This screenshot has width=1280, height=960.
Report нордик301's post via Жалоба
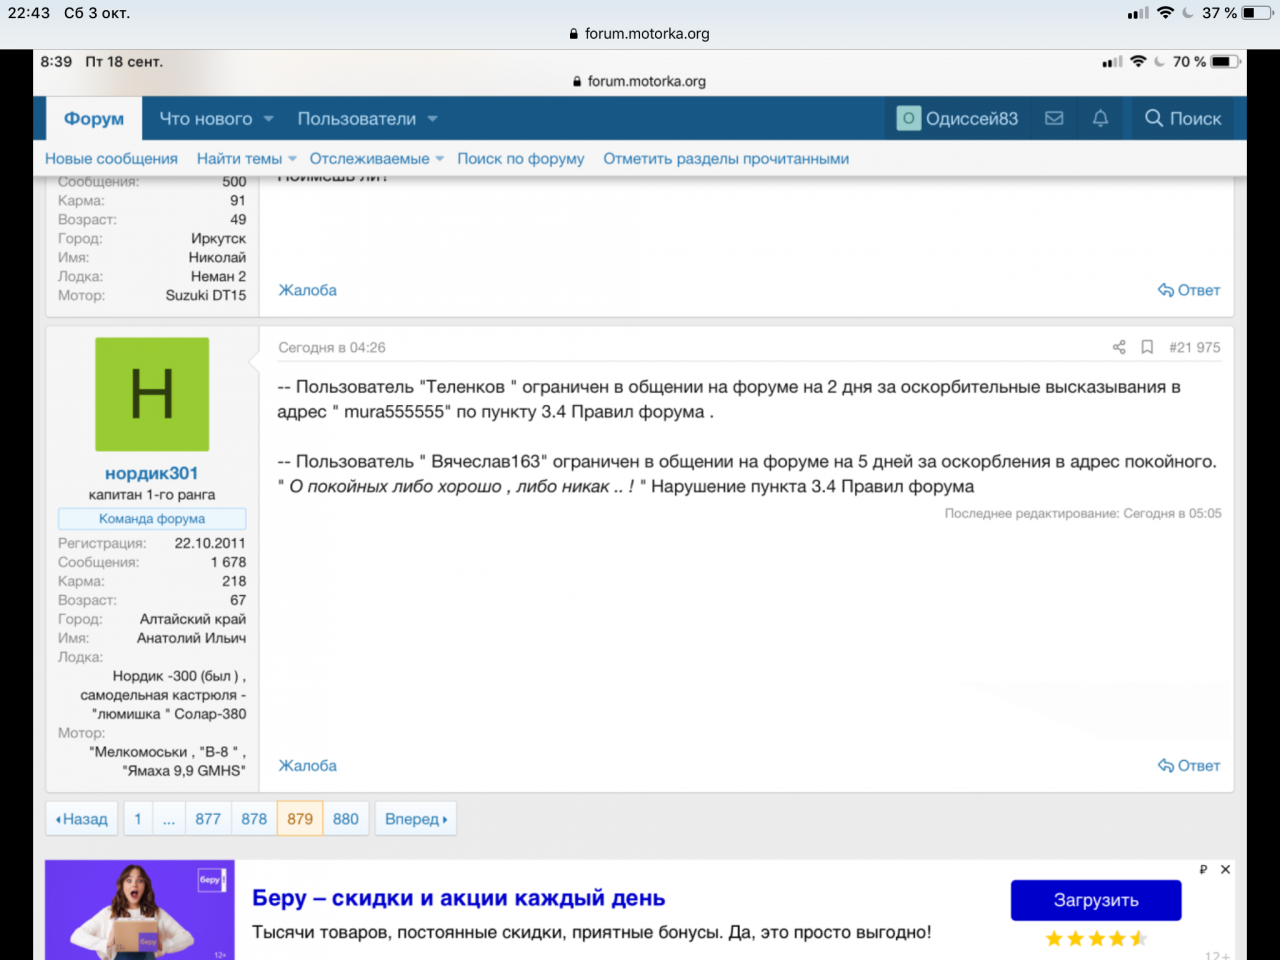pyautogui.click(x=307, y=766)
